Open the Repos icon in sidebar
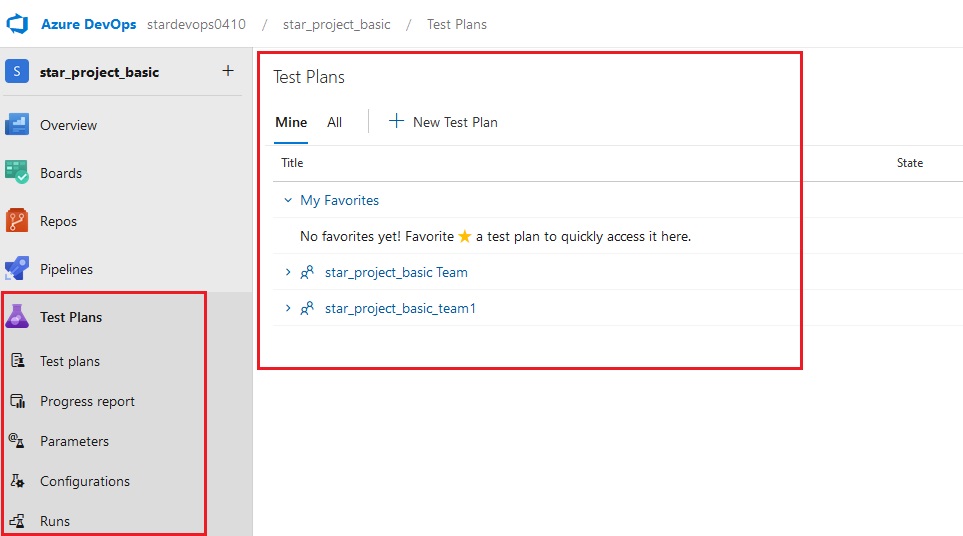The image size is (963, 536). pyautogui.click(x=17, y=220)
